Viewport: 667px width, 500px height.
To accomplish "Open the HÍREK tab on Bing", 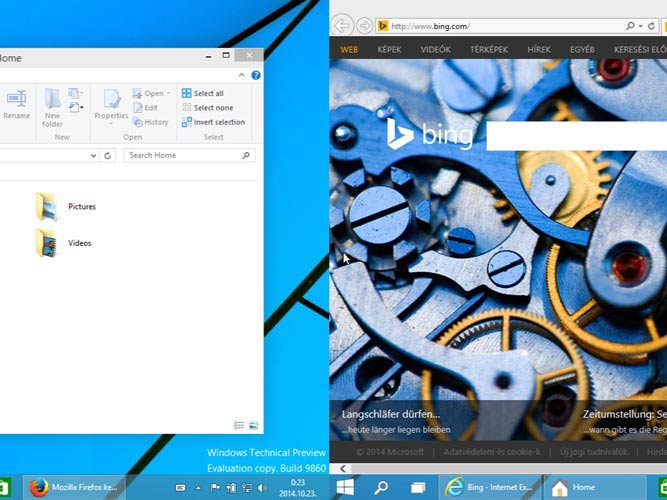I will 539,49.
